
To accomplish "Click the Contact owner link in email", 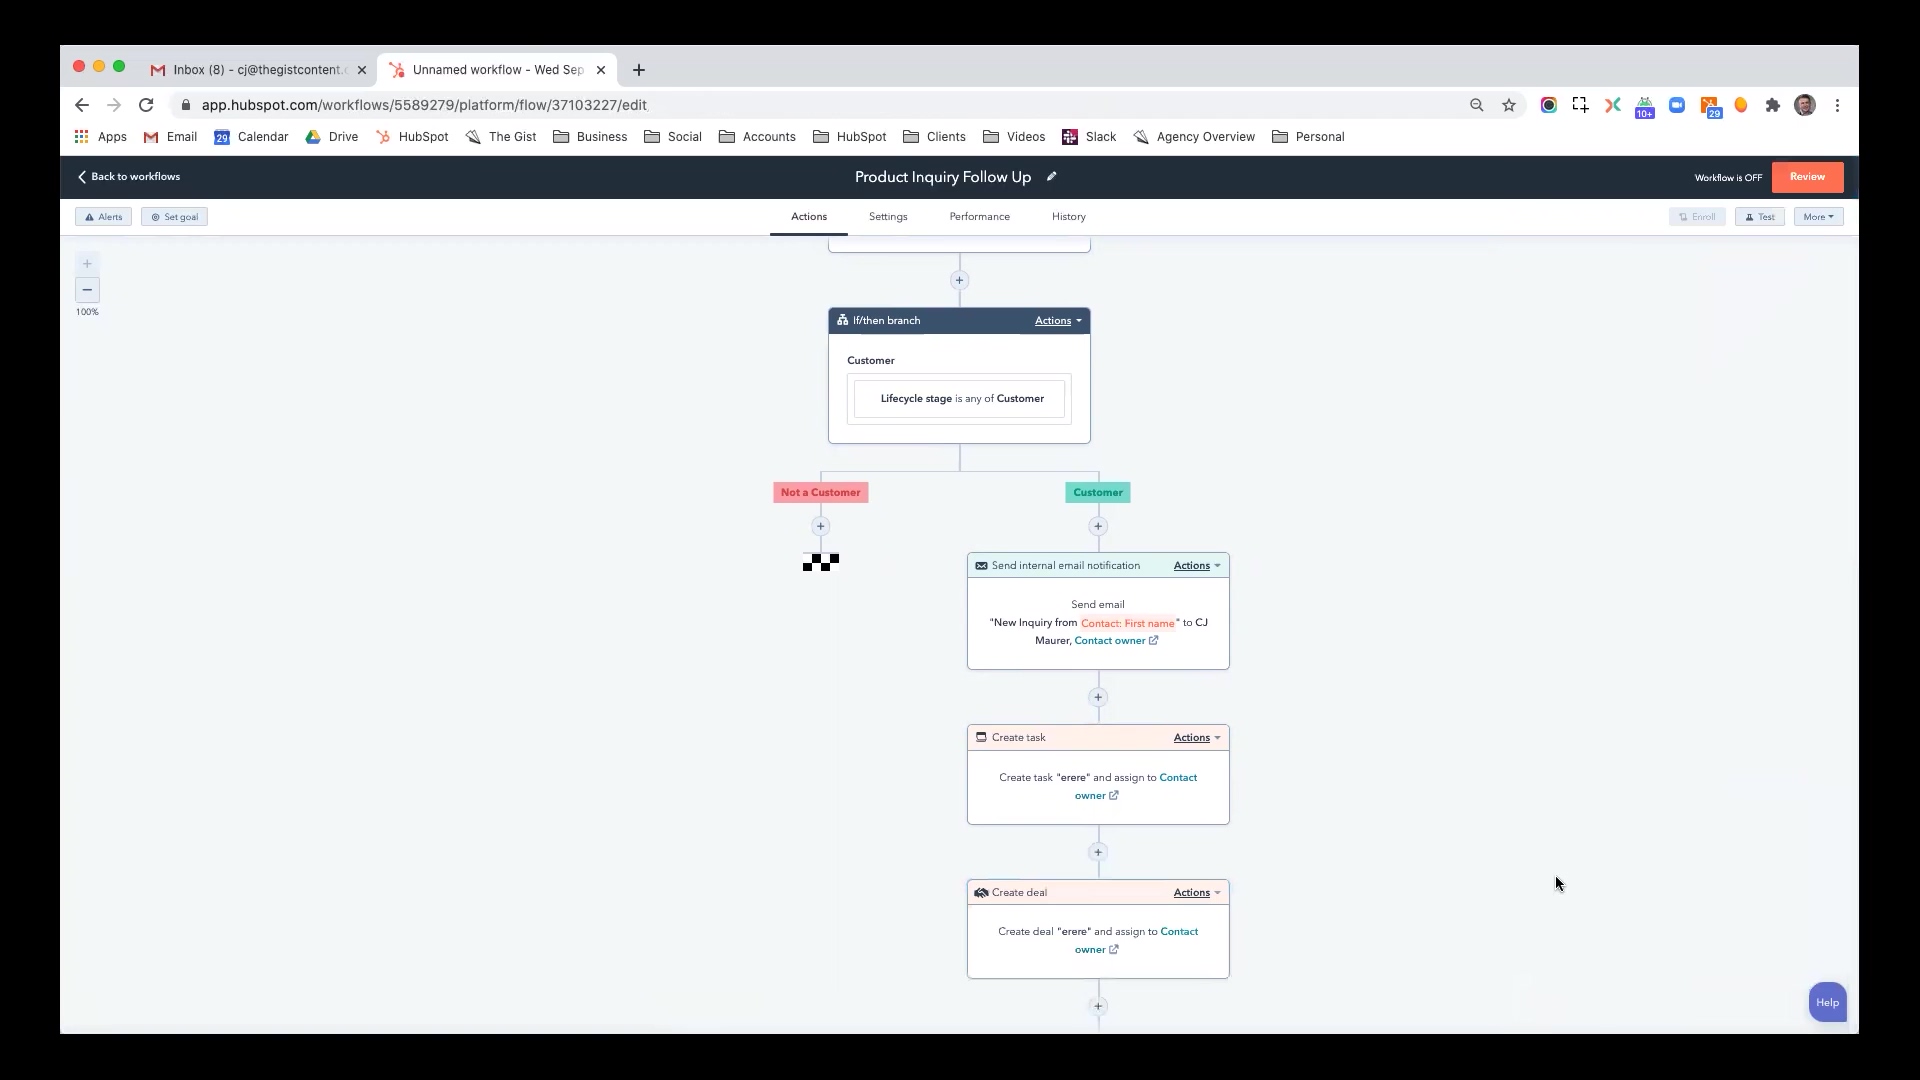I will 1109,640.
